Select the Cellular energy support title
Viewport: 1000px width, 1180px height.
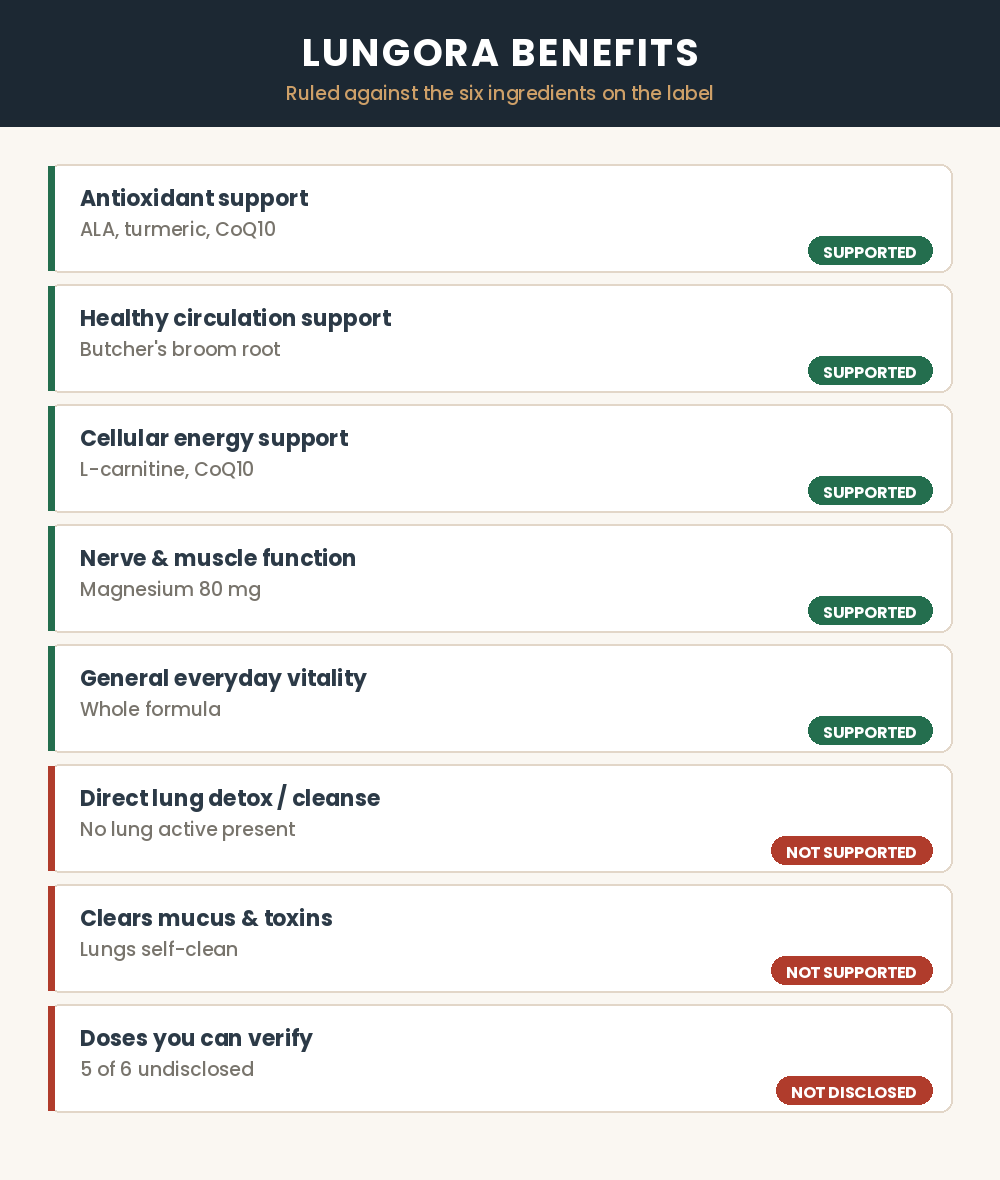coord(214,438)
